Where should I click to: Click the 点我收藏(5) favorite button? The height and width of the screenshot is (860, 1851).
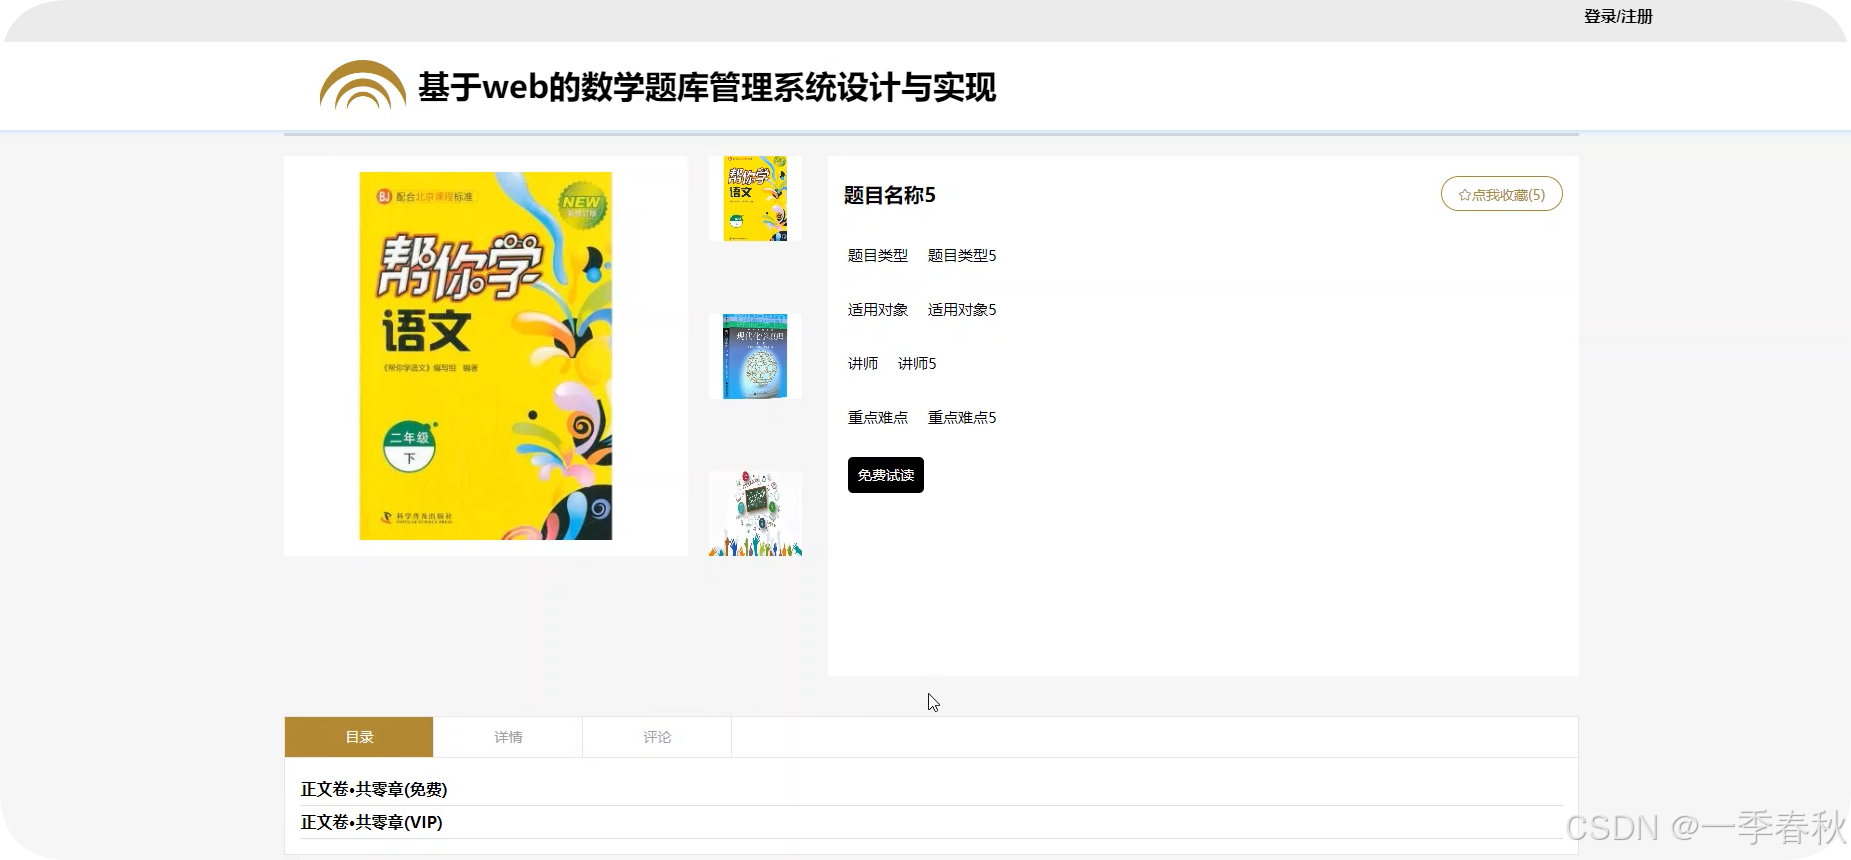click(x=1501, y=194)
